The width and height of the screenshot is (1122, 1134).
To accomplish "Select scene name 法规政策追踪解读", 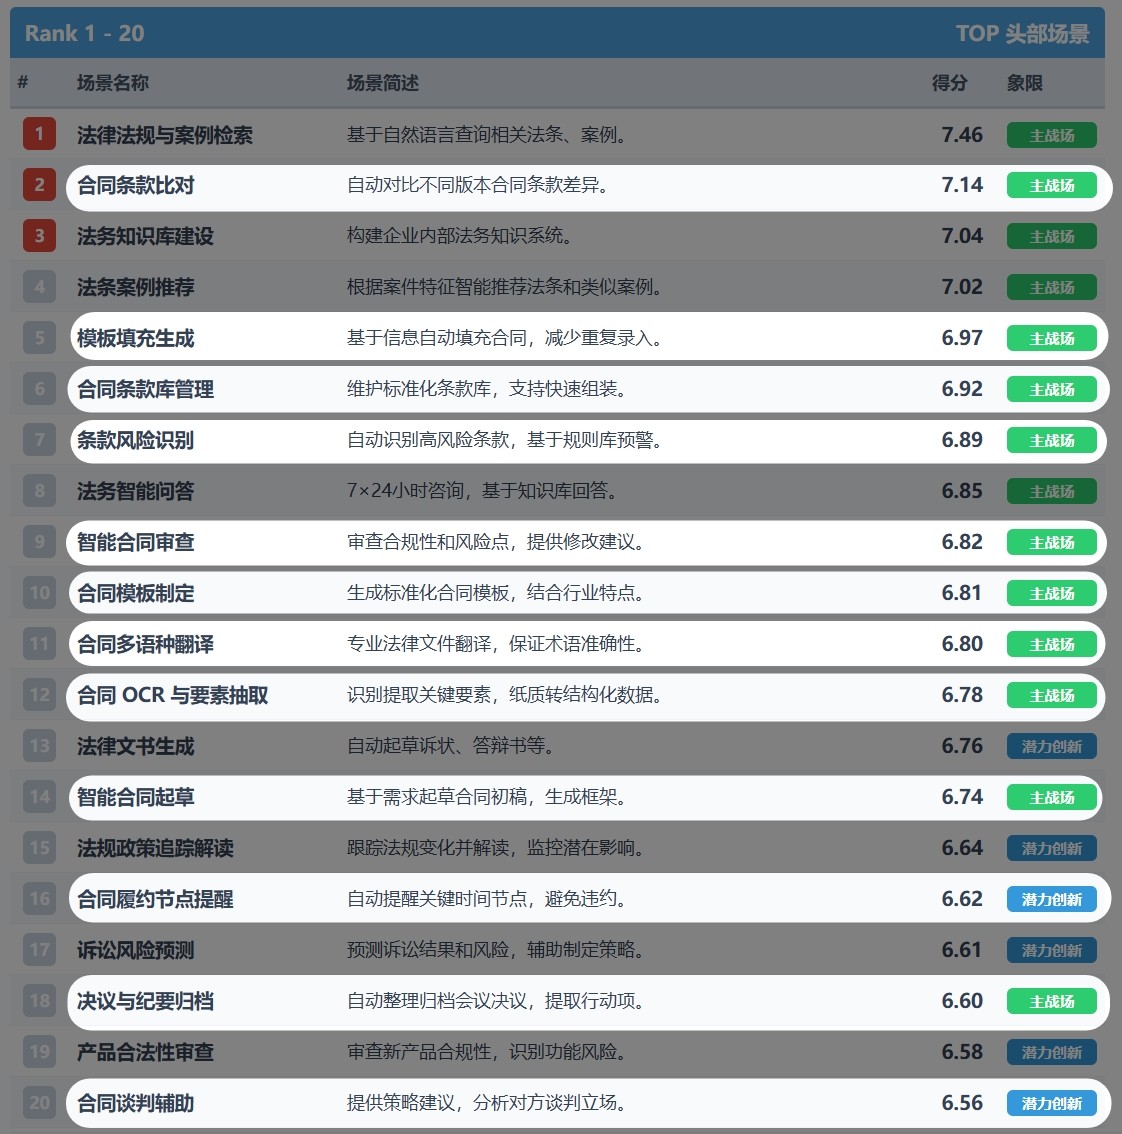I will (156, 848).
